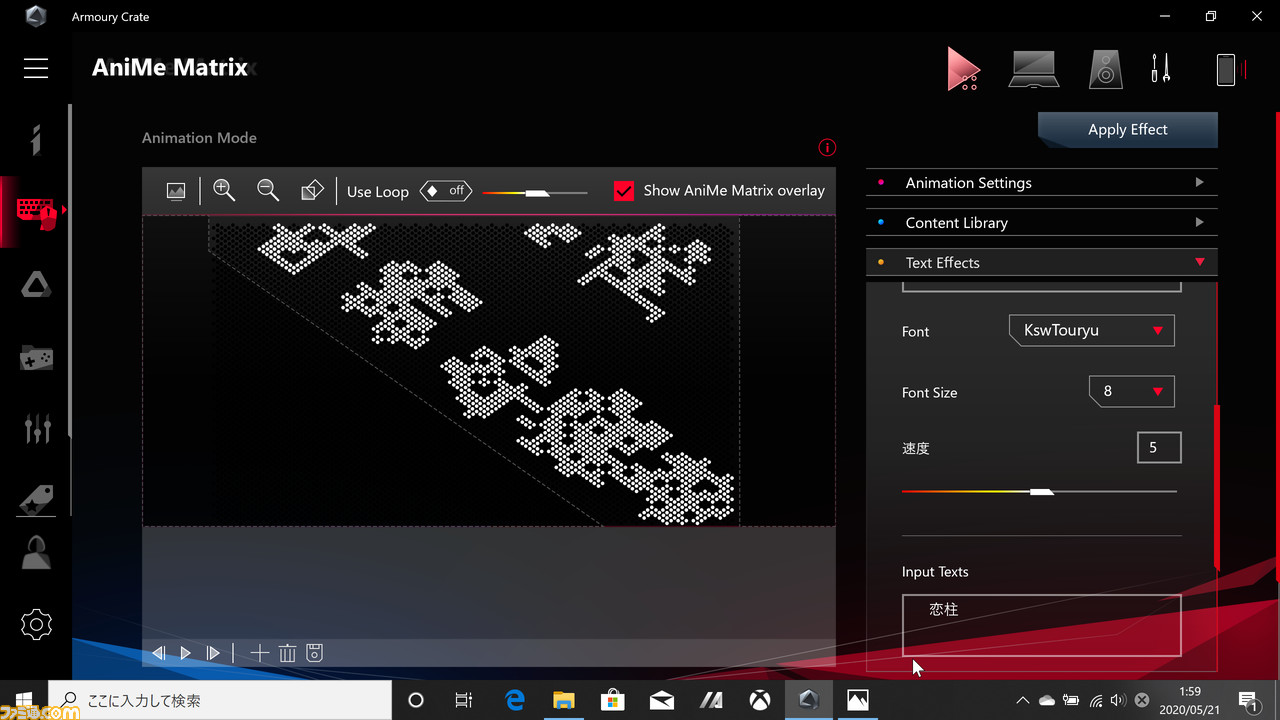Go to the next animation frame
1280x720 pixels.
(x=212, y=653)
